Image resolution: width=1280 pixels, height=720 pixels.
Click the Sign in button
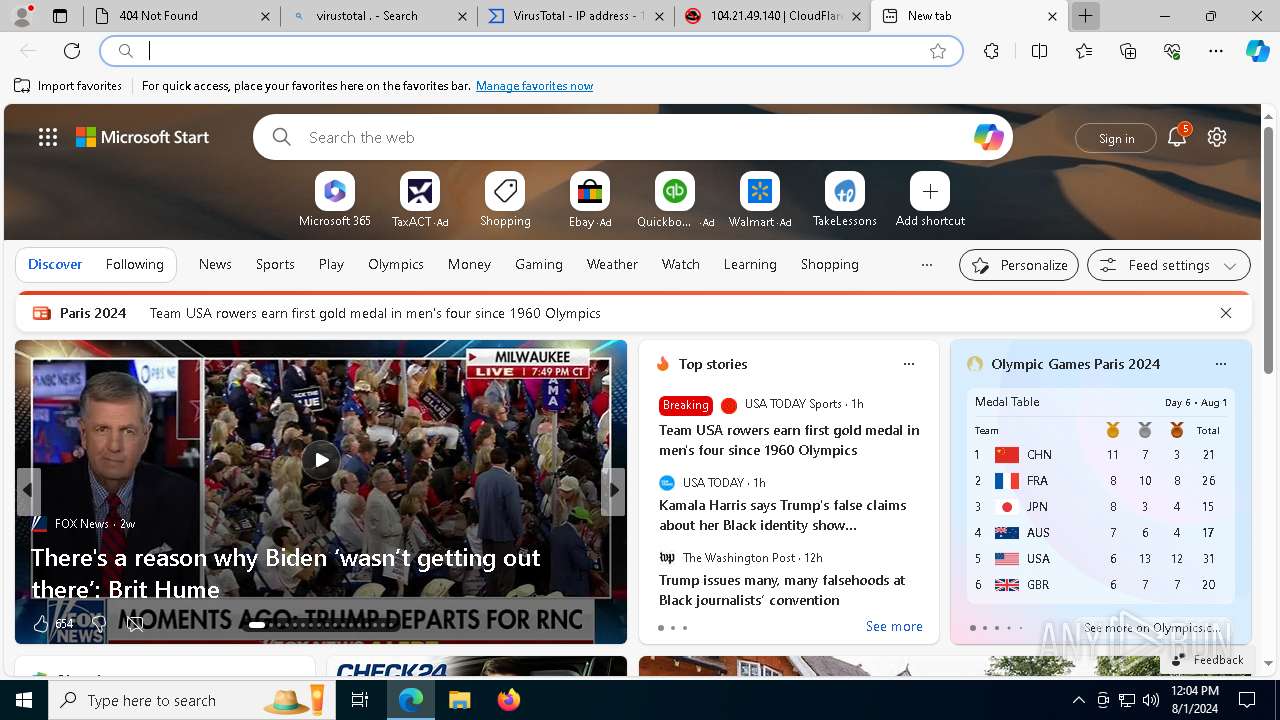1116,138
